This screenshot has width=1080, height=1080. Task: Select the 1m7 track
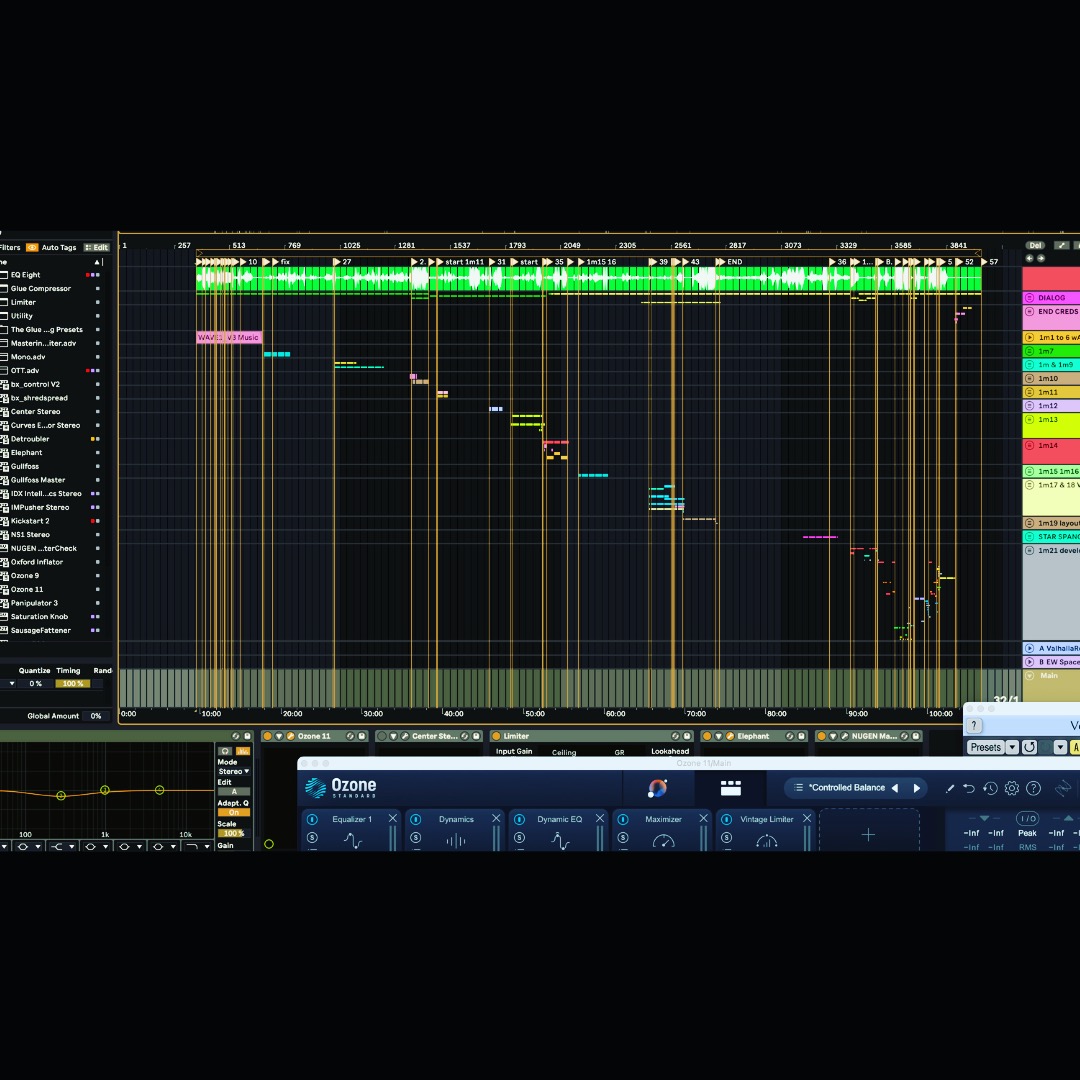1052,351
